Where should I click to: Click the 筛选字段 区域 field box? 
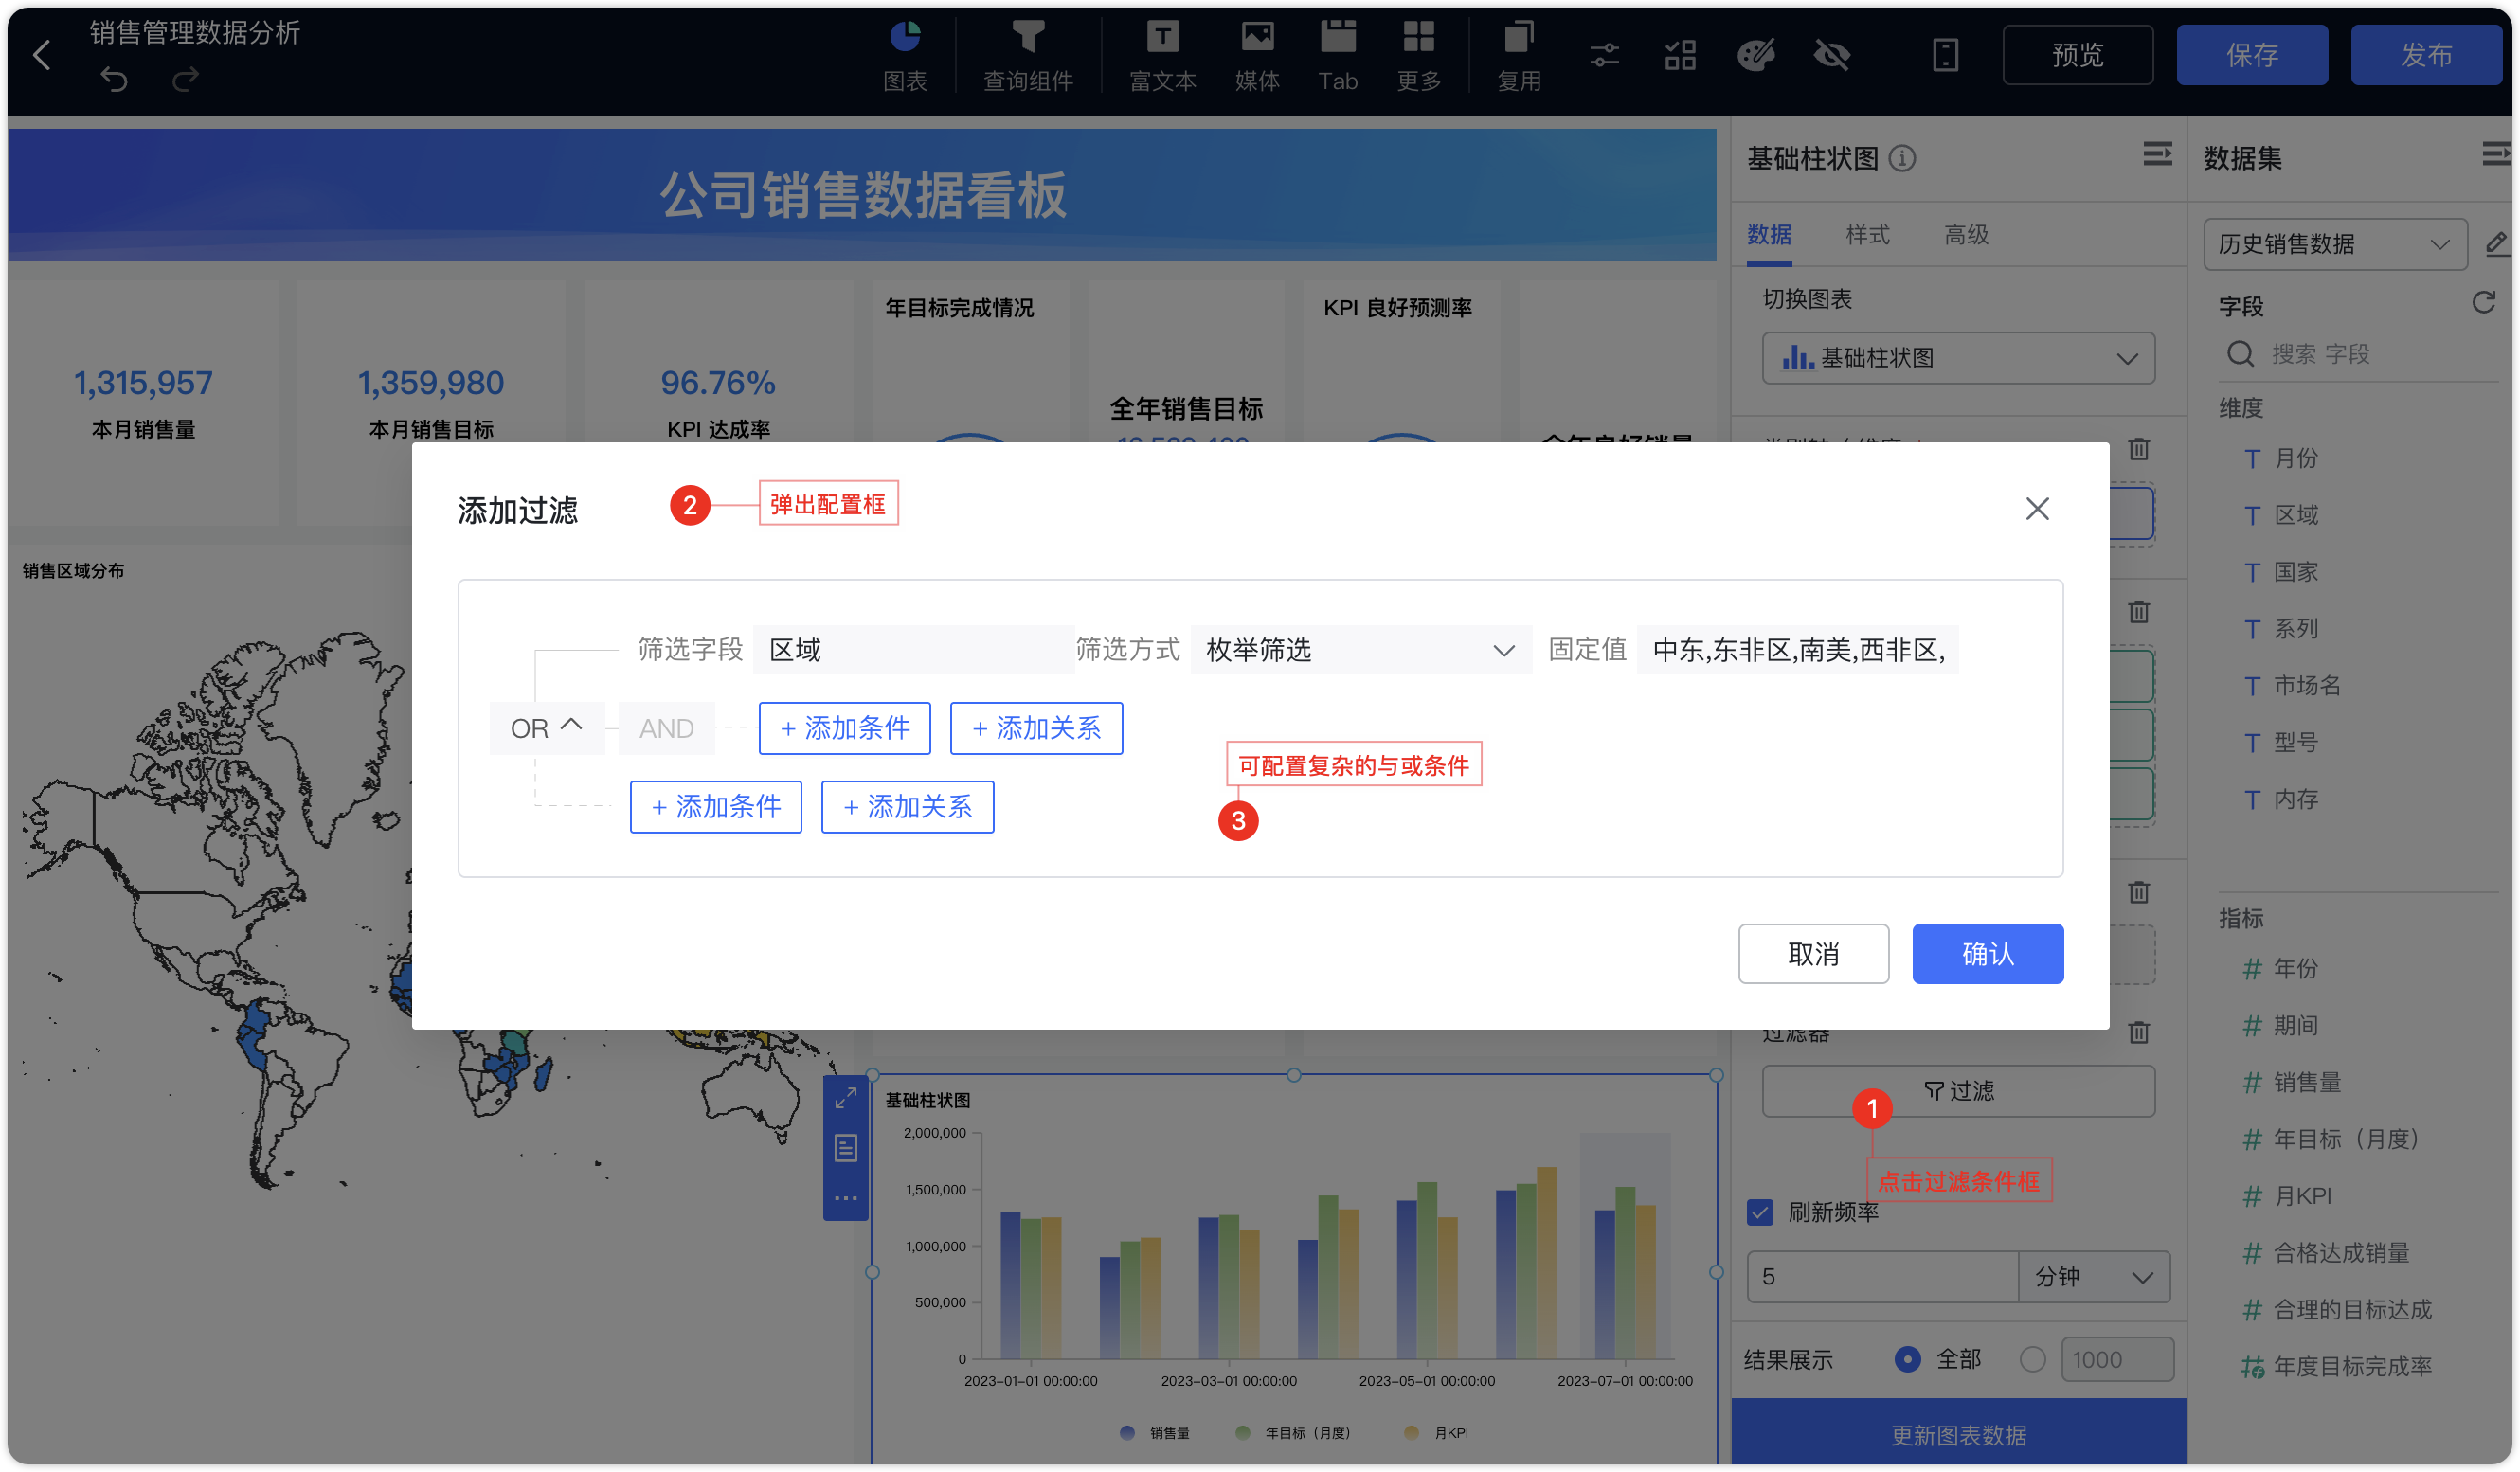point(914,650)
